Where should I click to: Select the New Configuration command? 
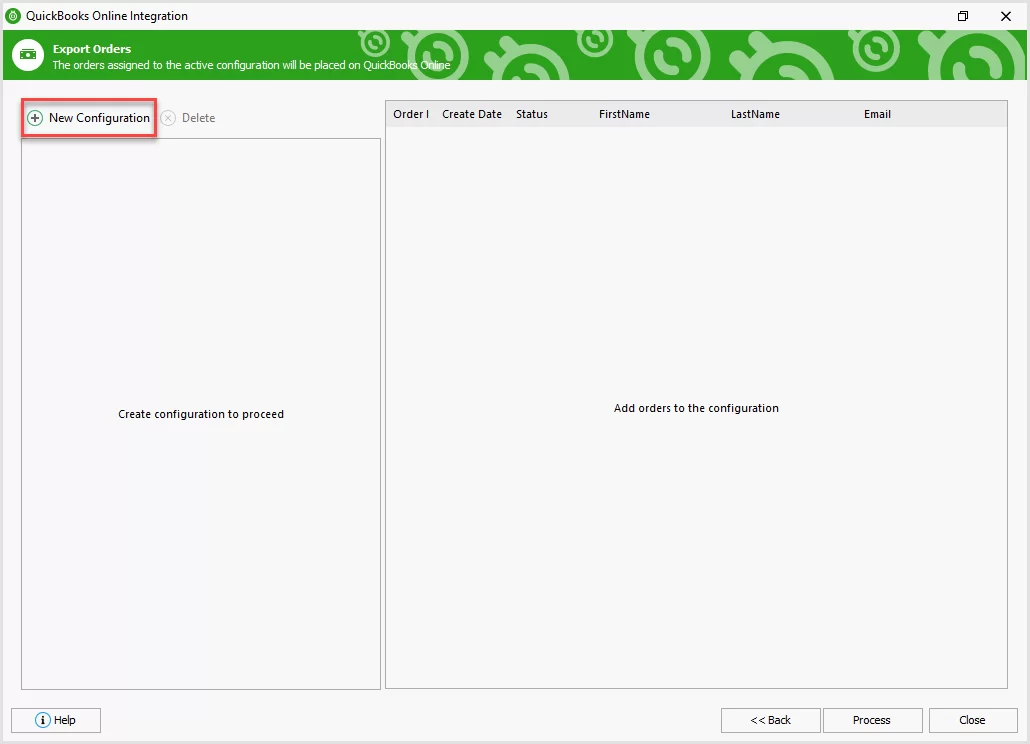tap(98, 118)
